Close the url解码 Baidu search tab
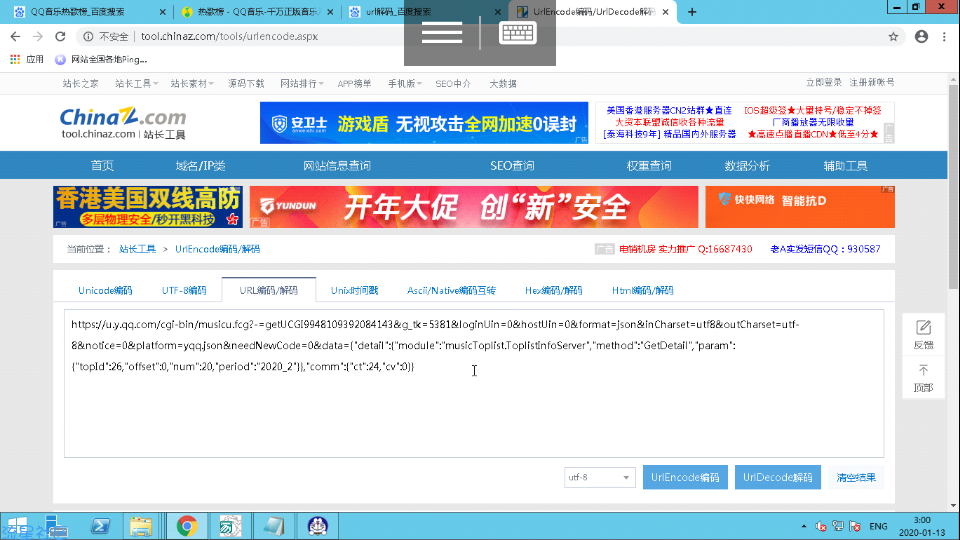The image size is (960, 540). [497, 12]
